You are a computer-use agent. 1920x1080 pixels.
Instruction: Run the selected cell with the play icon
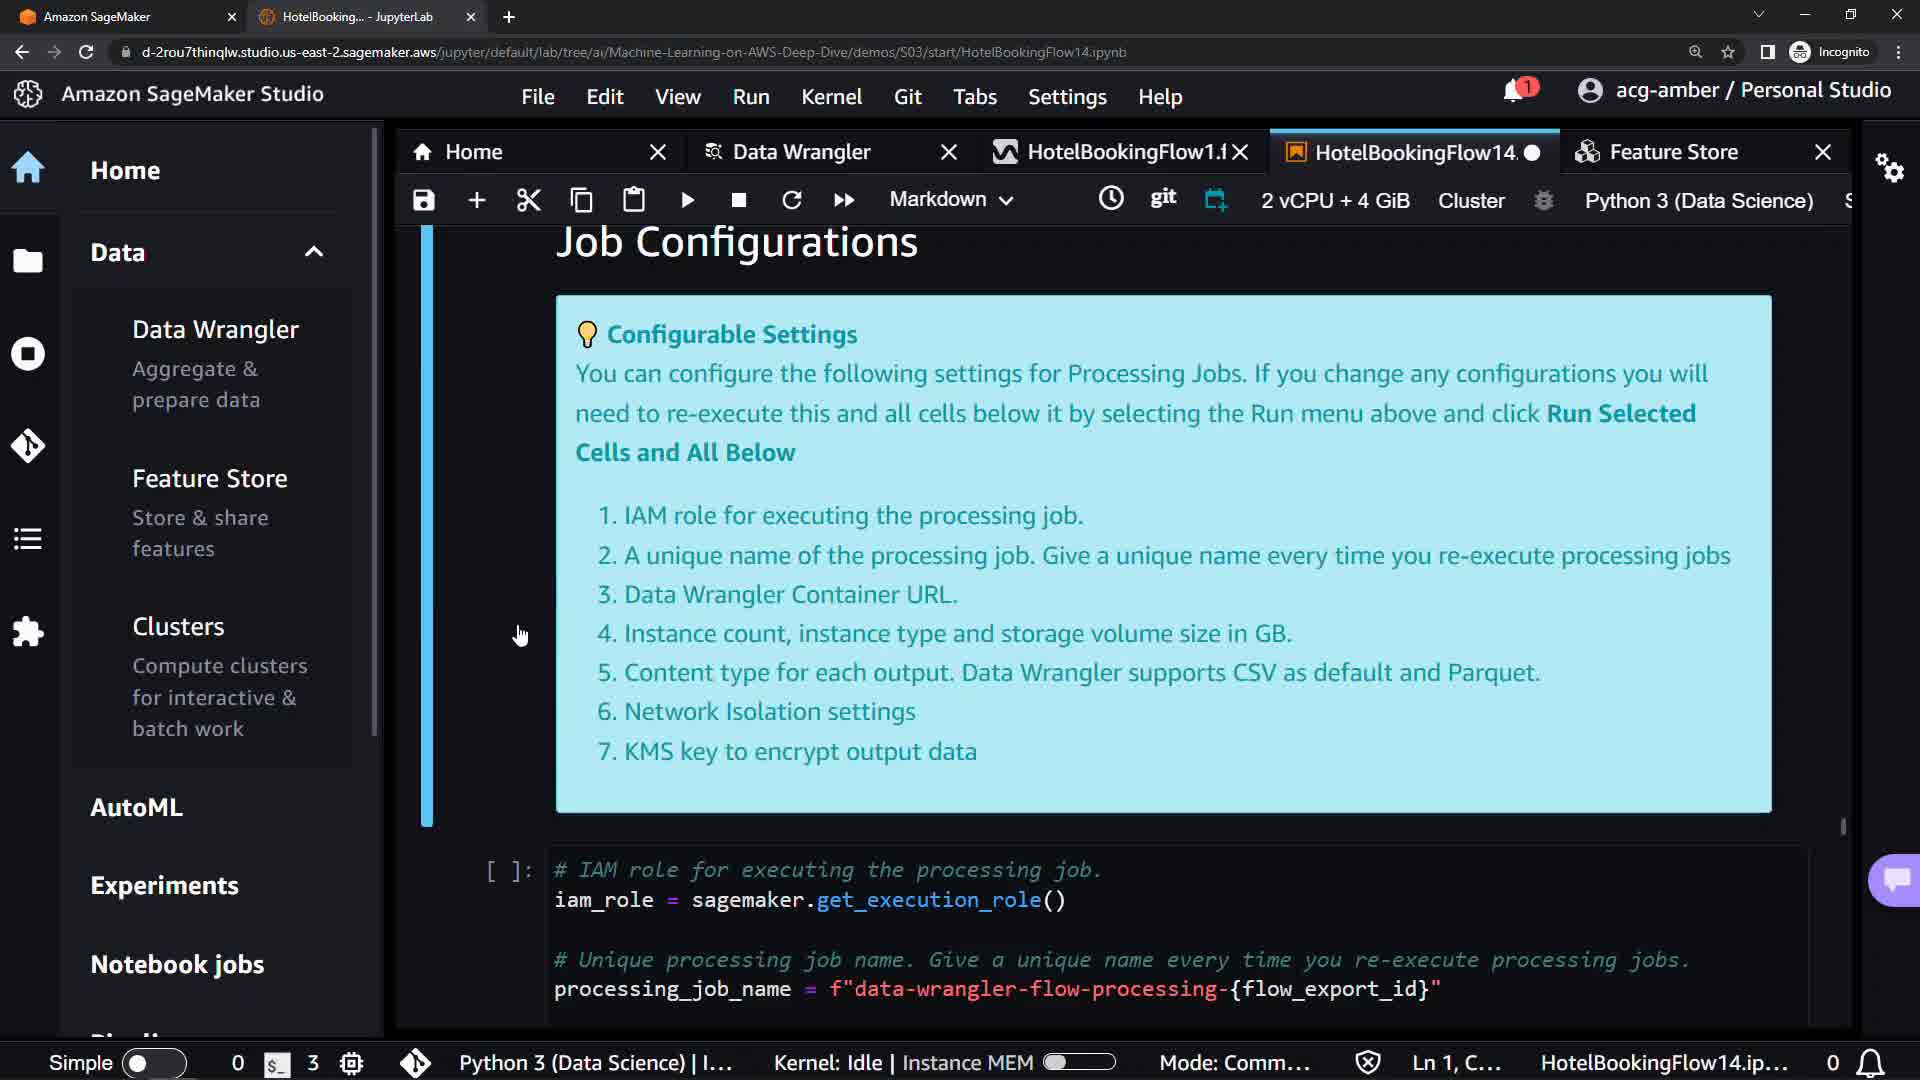pos(687,200)
